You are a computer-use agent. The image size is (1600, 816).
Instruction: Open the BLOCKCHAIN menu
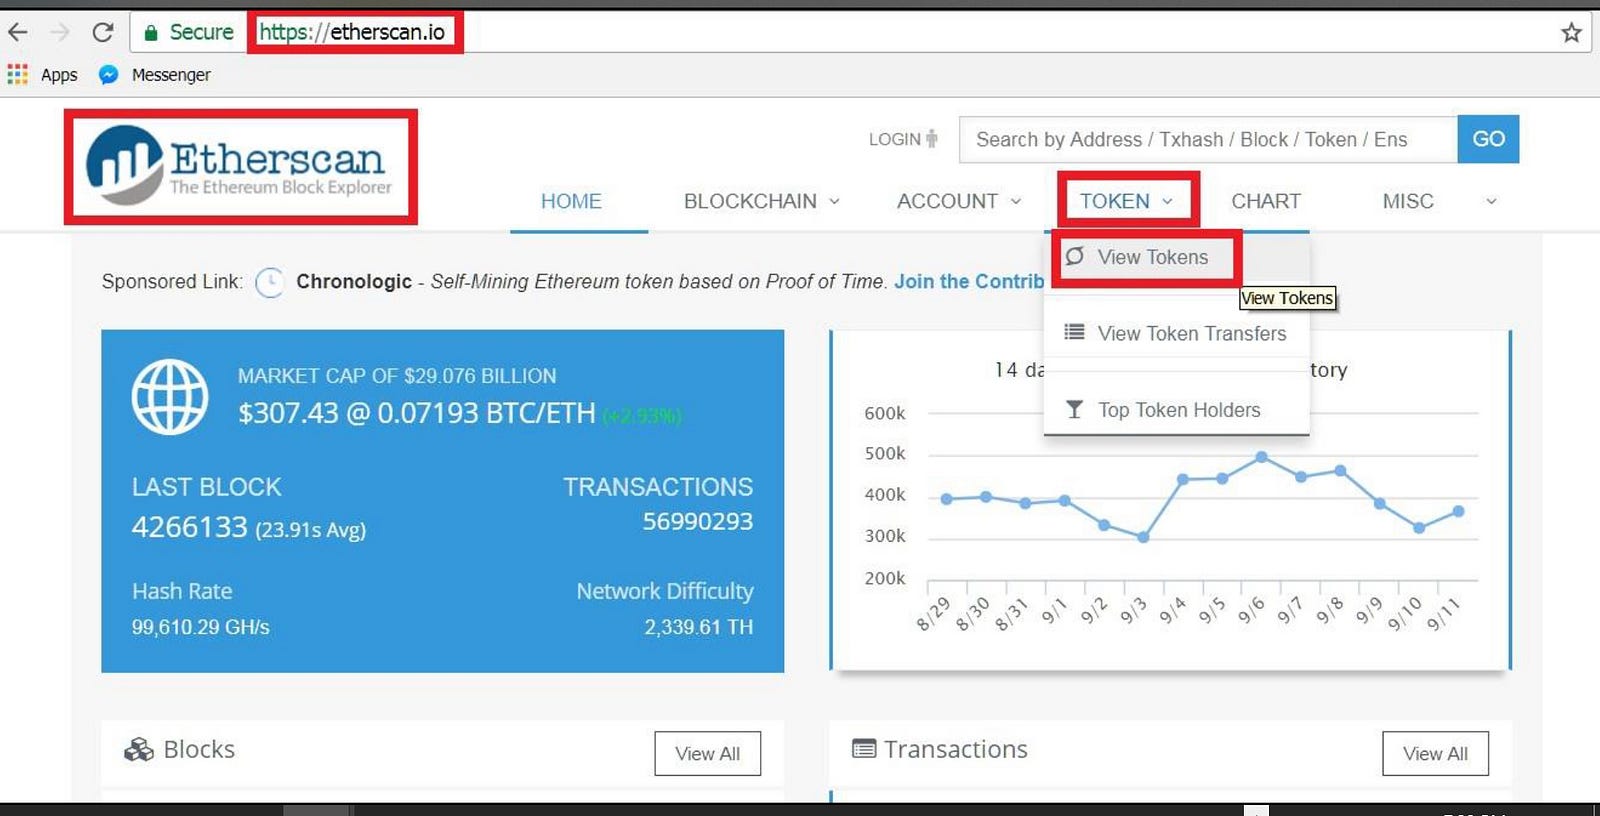point(750,201)
